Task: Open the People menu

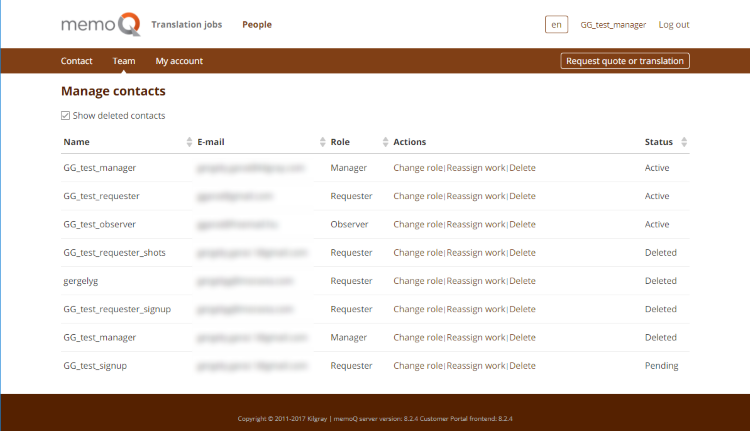Action: [x=256, y=25]
